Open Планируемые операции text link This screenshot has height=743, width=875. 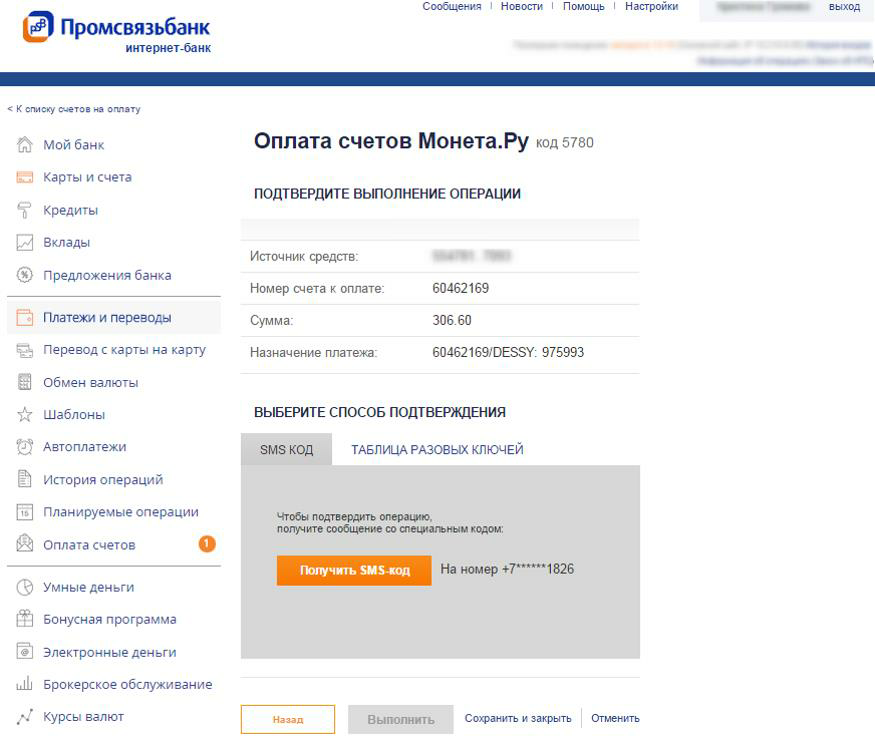pyautogui.click(x=121, y=512)
